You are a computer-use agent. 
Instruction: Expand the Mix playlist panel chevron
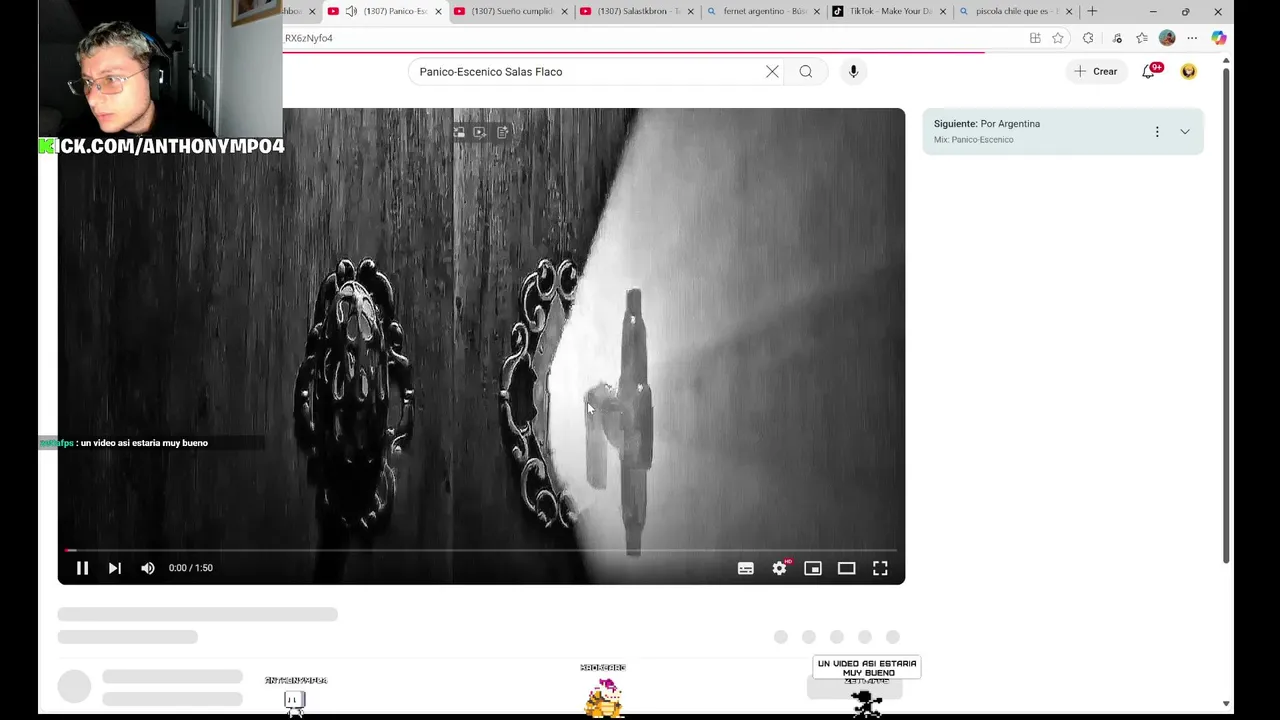pyautogui.click(x=1185, y=132)
